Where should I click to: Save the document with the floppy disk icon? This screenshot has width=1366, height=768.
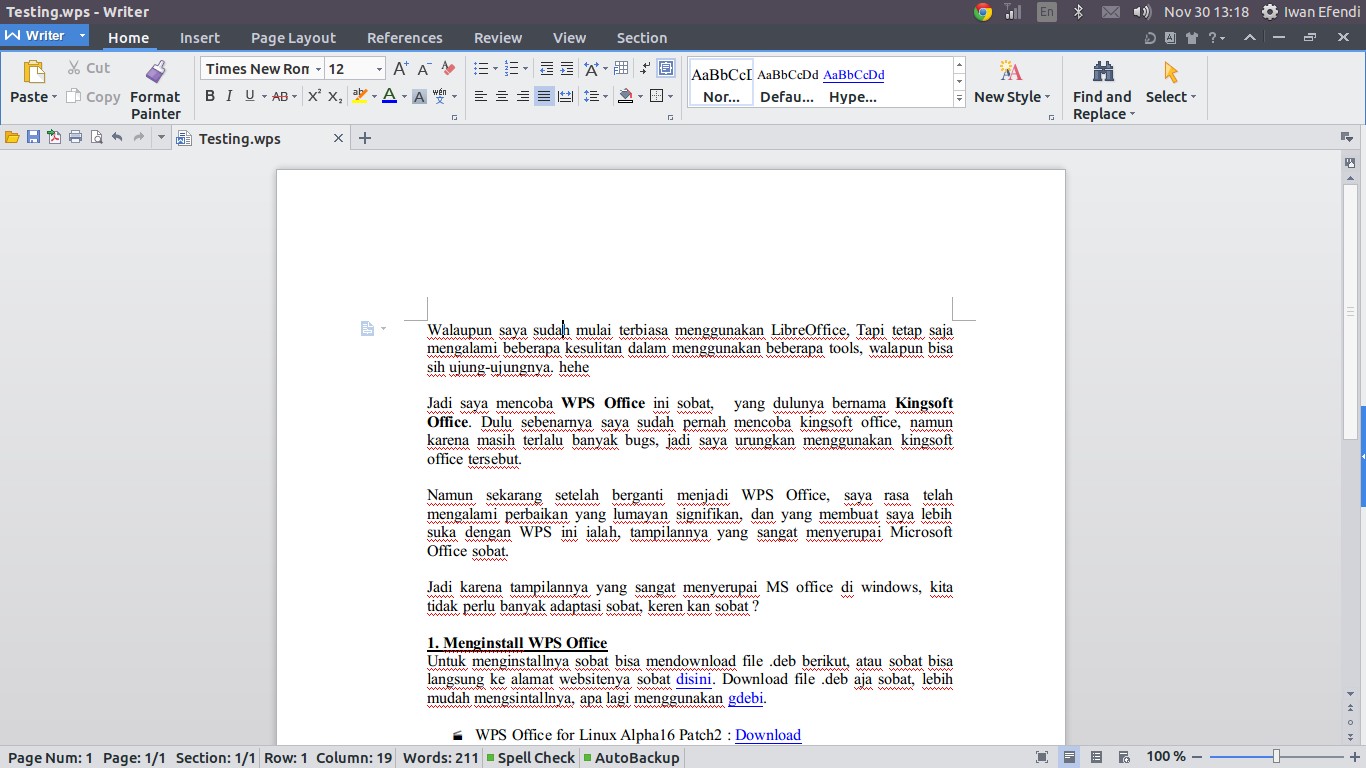click(x=33, y=138)
